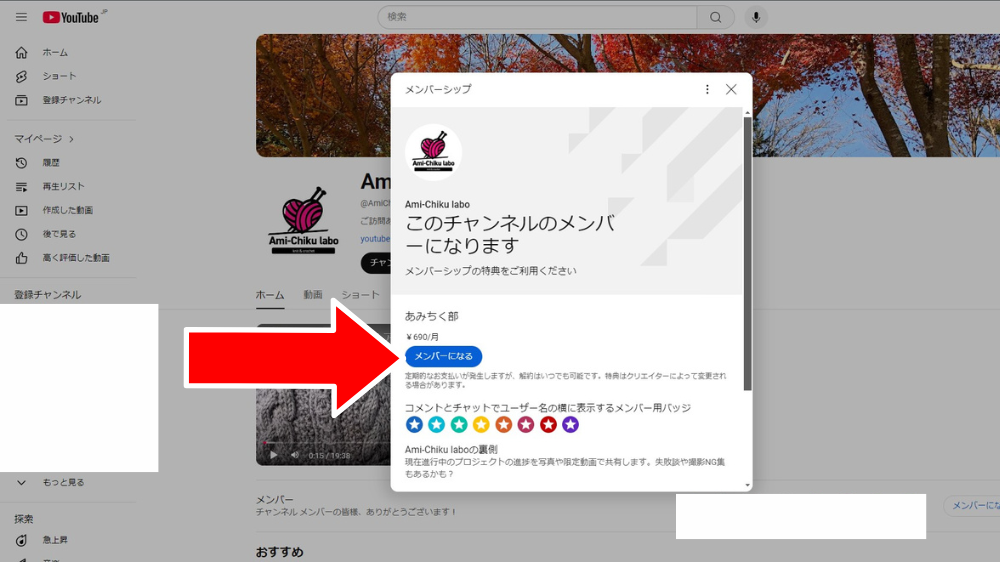Expand マイページ section chevron
Viewport: 1000px width, 562px height.
click(71, 139)
